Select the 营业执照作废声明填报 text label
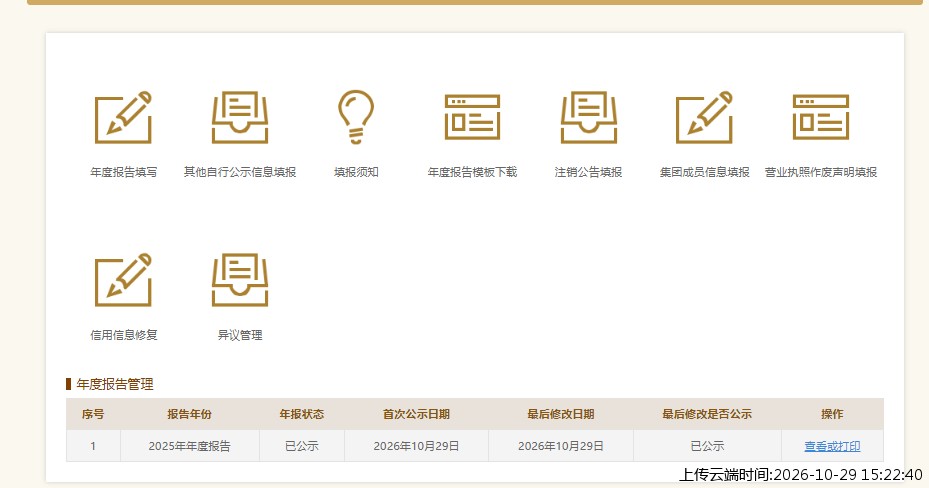This screenshot has width=929, height=488. (821, 172)
